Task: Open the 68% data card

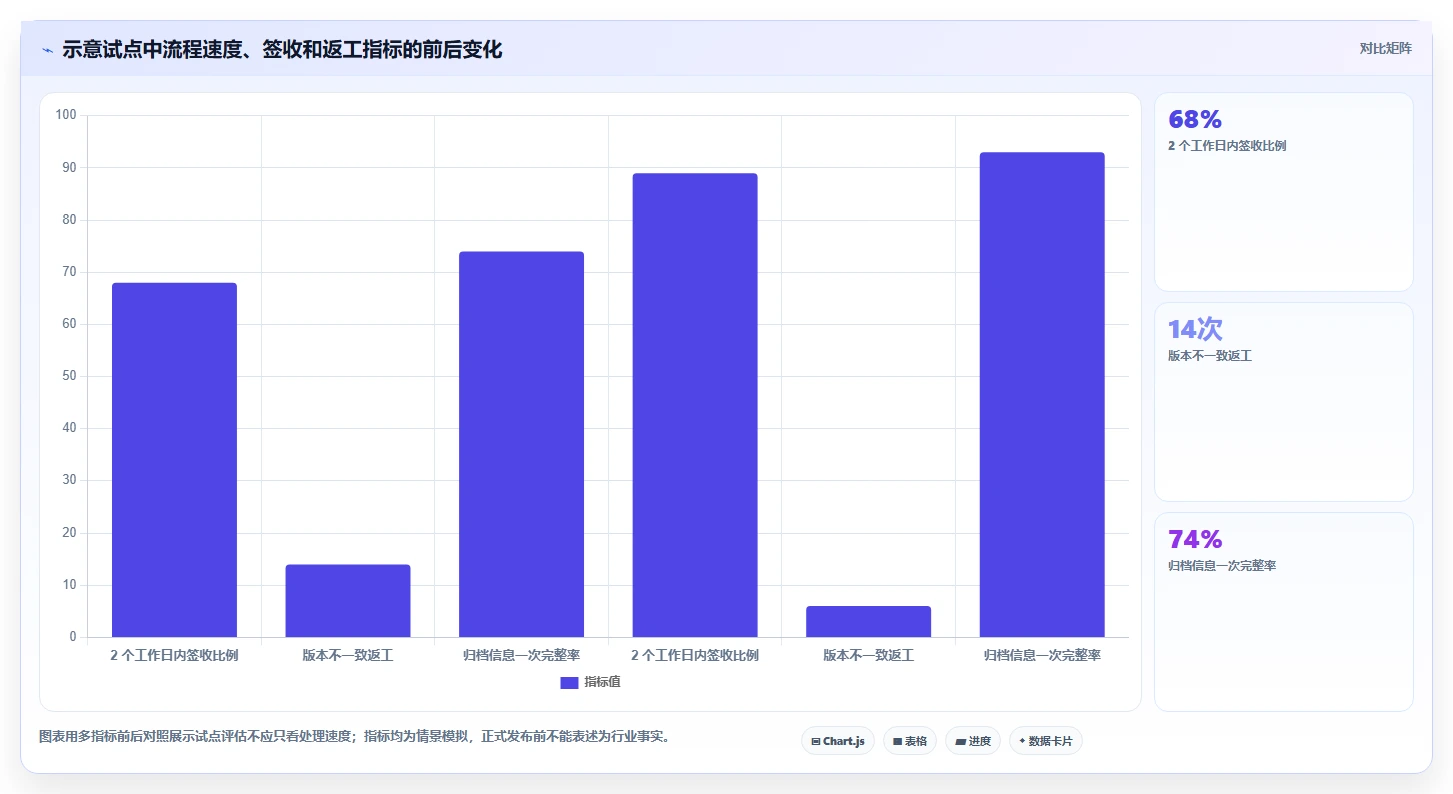Action: (x=1284, y=192)
